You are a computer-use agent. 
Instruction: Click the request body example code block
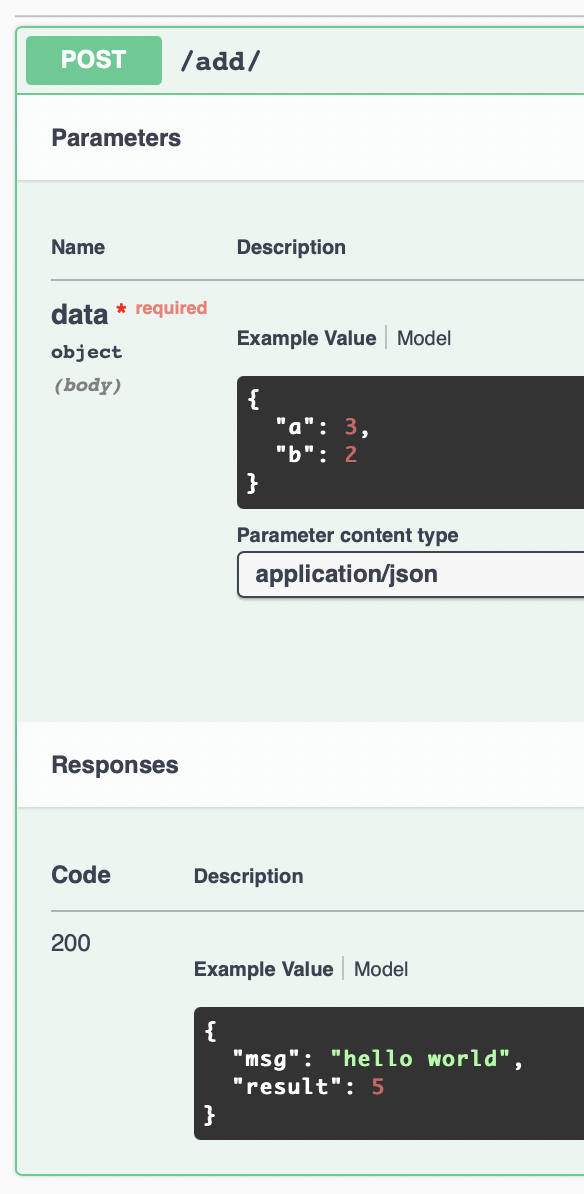pos(410,442)
